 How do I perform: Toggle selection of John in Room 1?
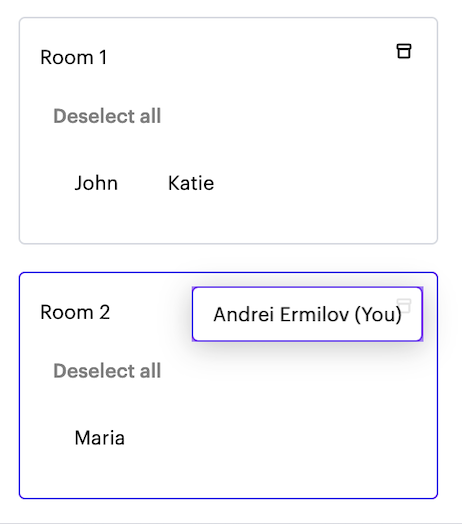coord(96,183)
